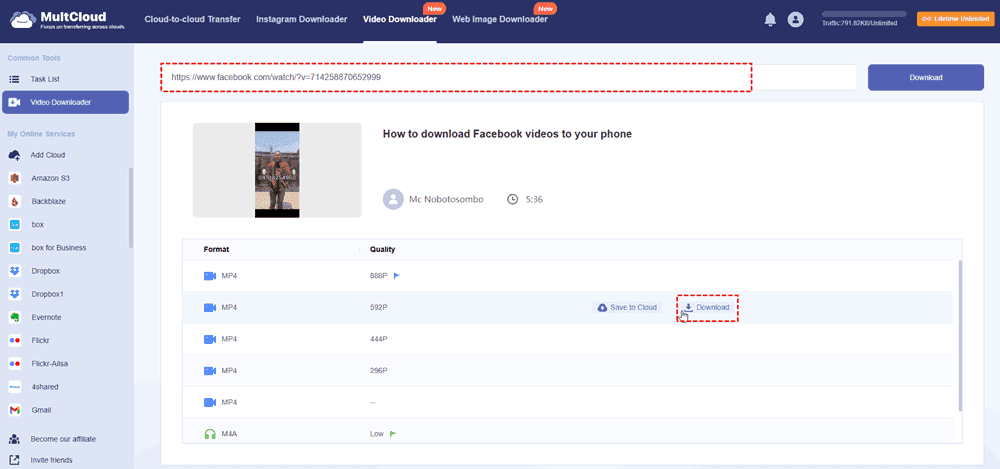Click the Mc Nobotosombo author name
The image size is (1000, 469).
pyautogui.click(x=446, y=200)
